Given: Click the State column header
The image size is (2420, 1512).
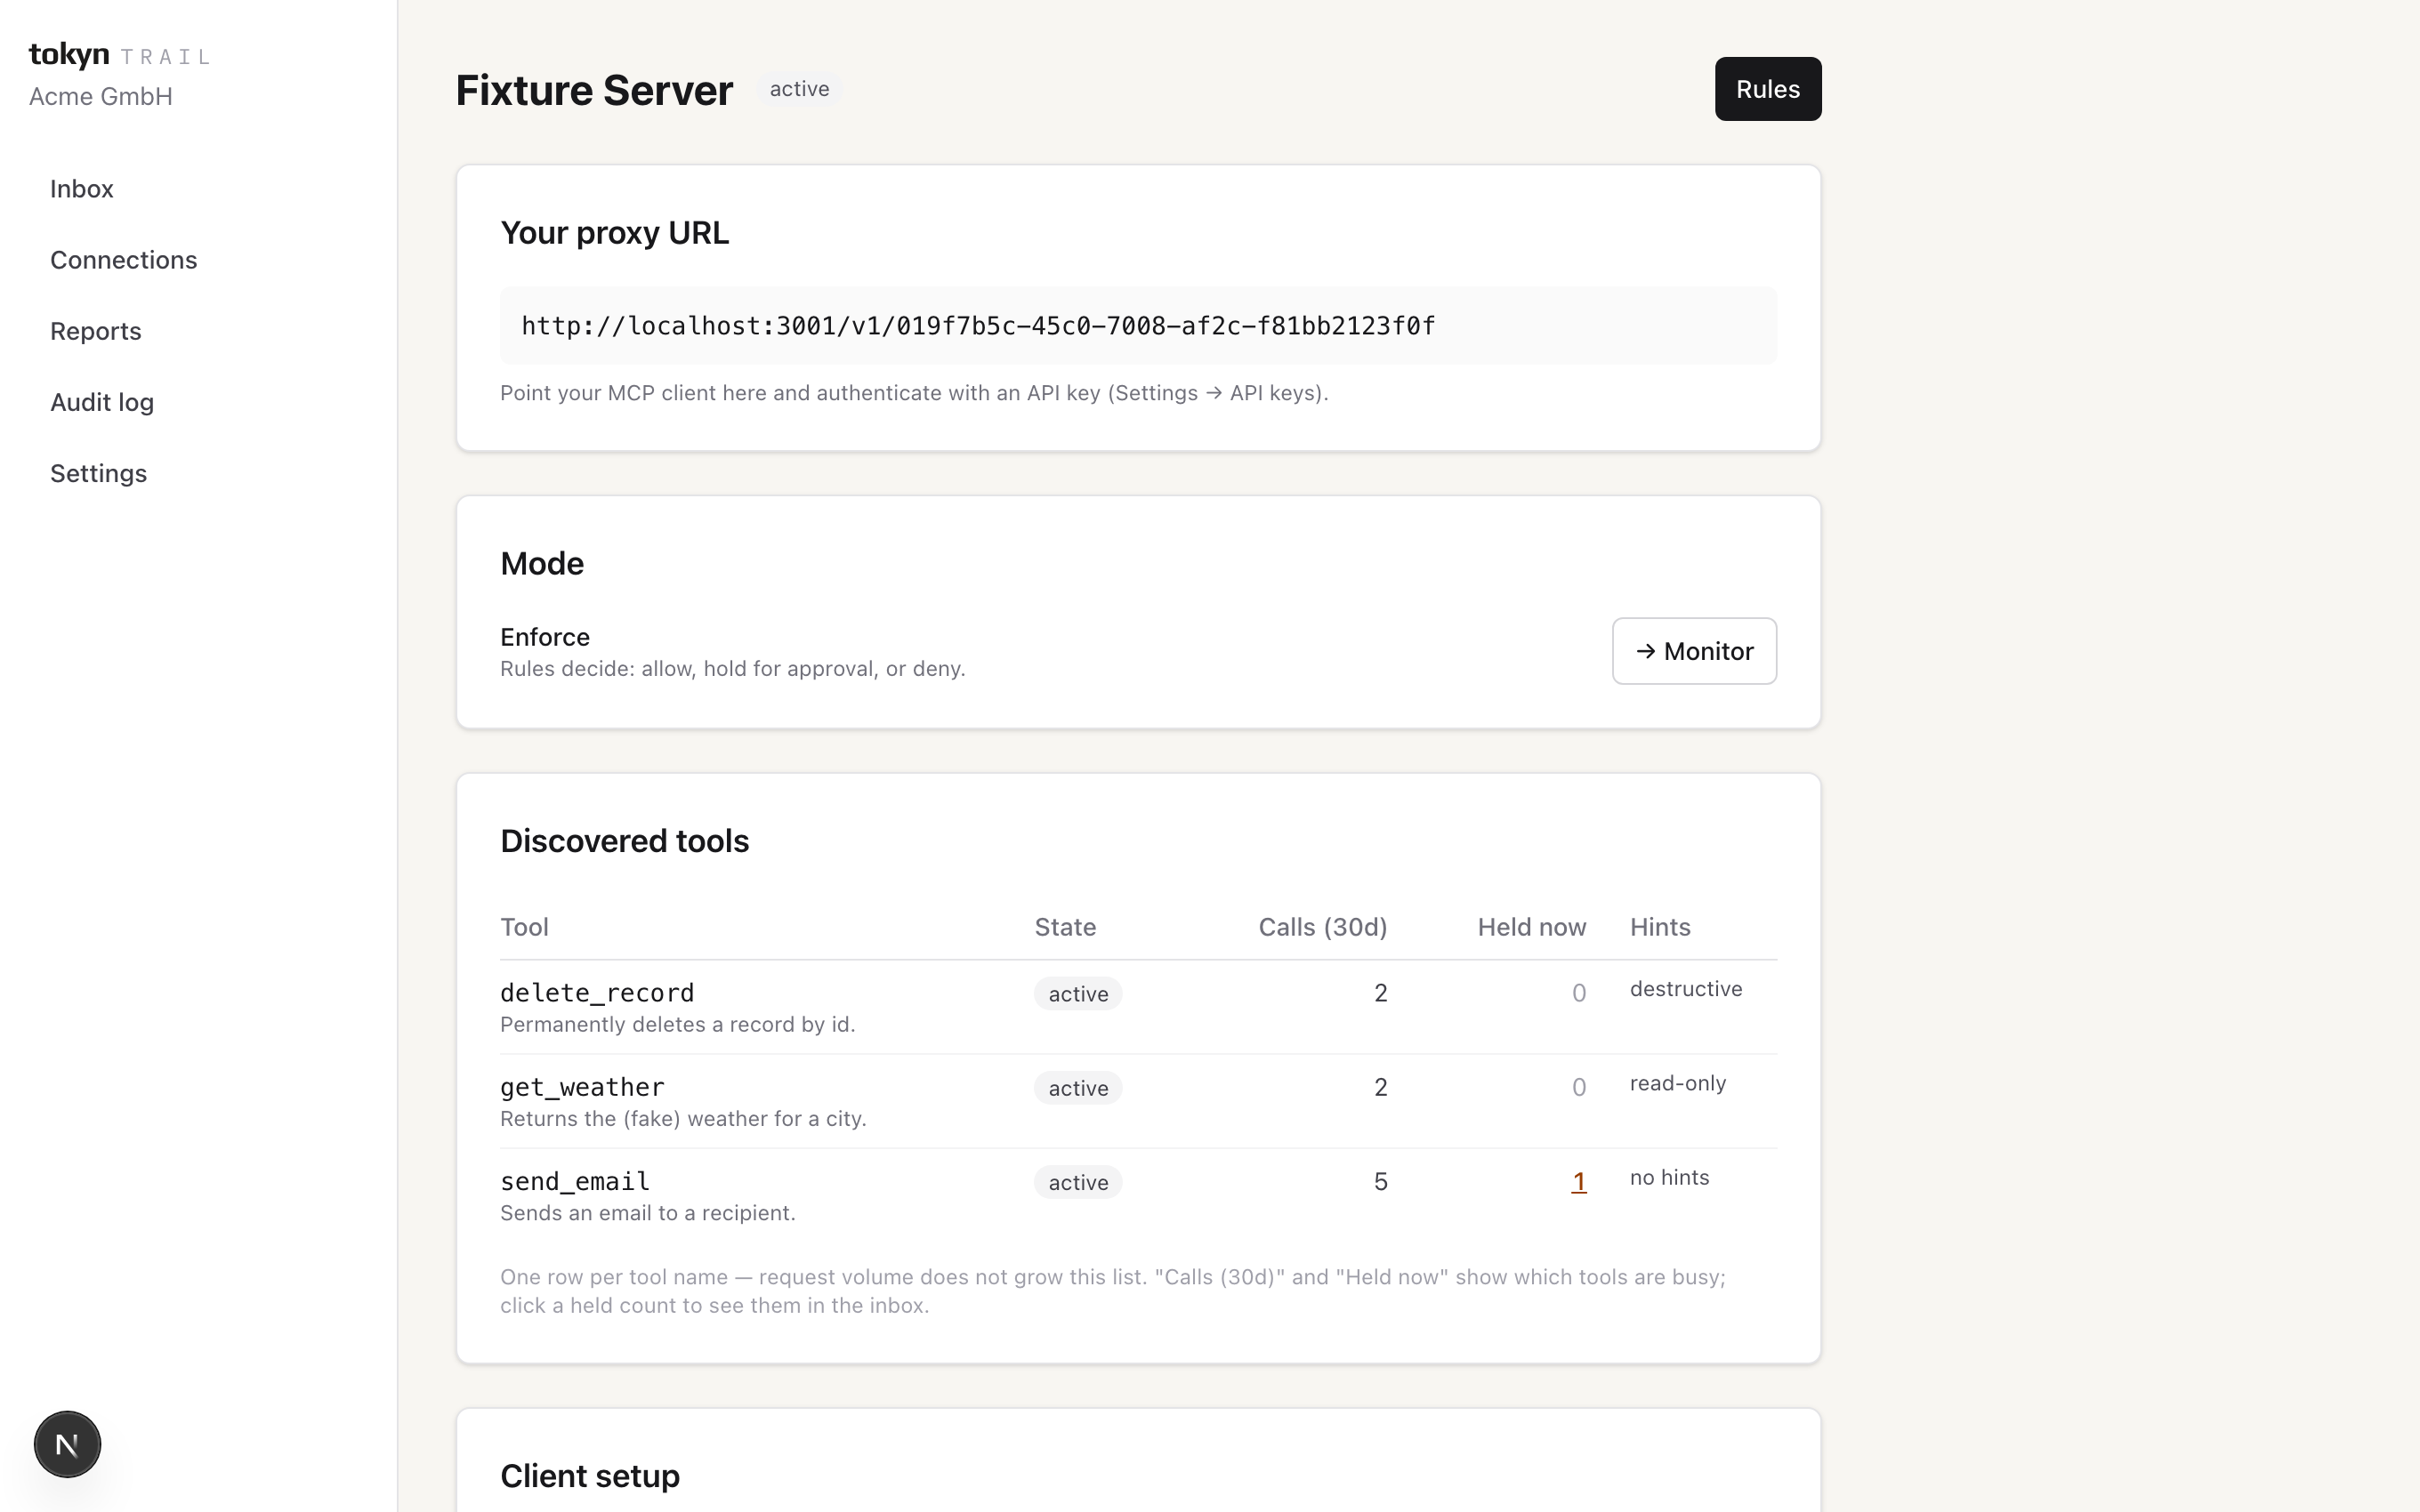Looking at the screenshot, I should [1065, 927].
